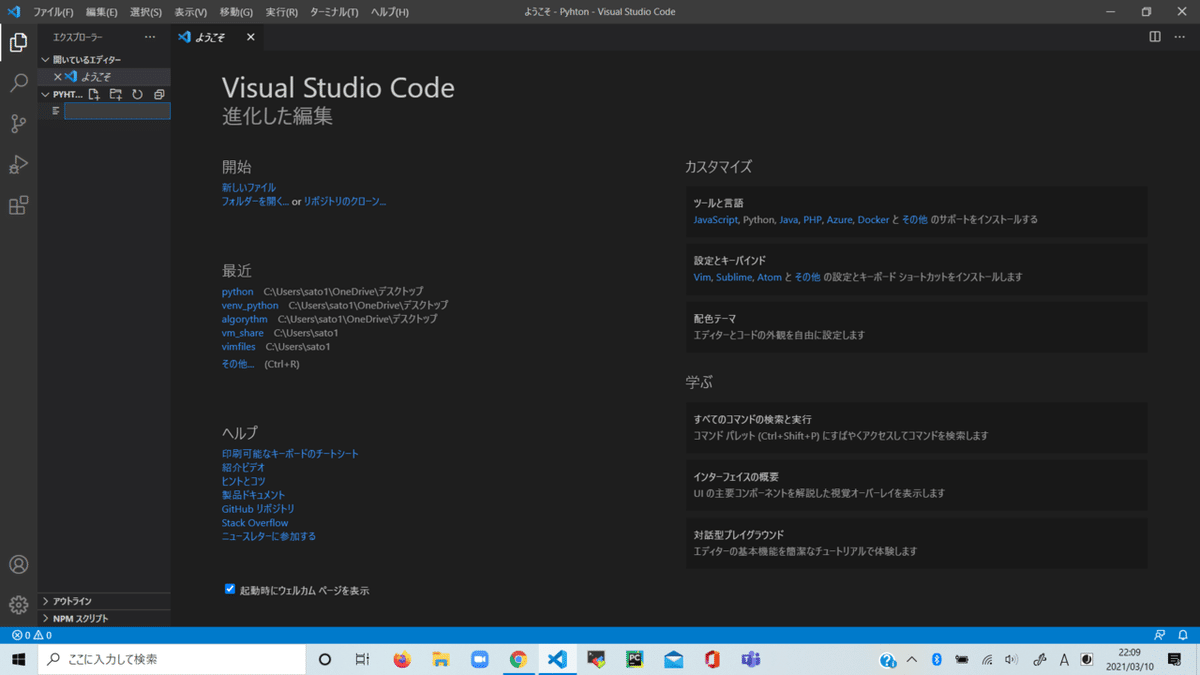This screenshot has width=1200, height=675.
Task: Open recent folder venv_python
Action: 250,305
